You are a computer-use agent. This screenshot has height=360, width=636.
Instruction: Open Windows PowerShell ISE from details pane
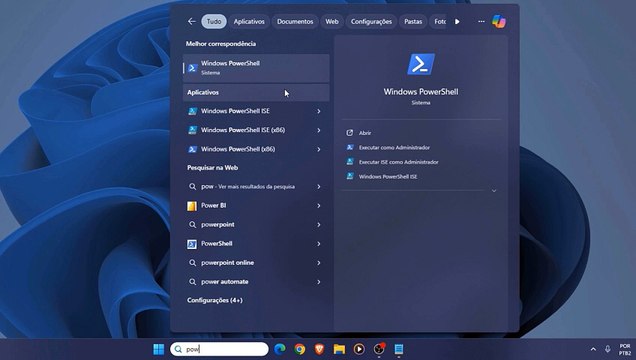[388, 177]
